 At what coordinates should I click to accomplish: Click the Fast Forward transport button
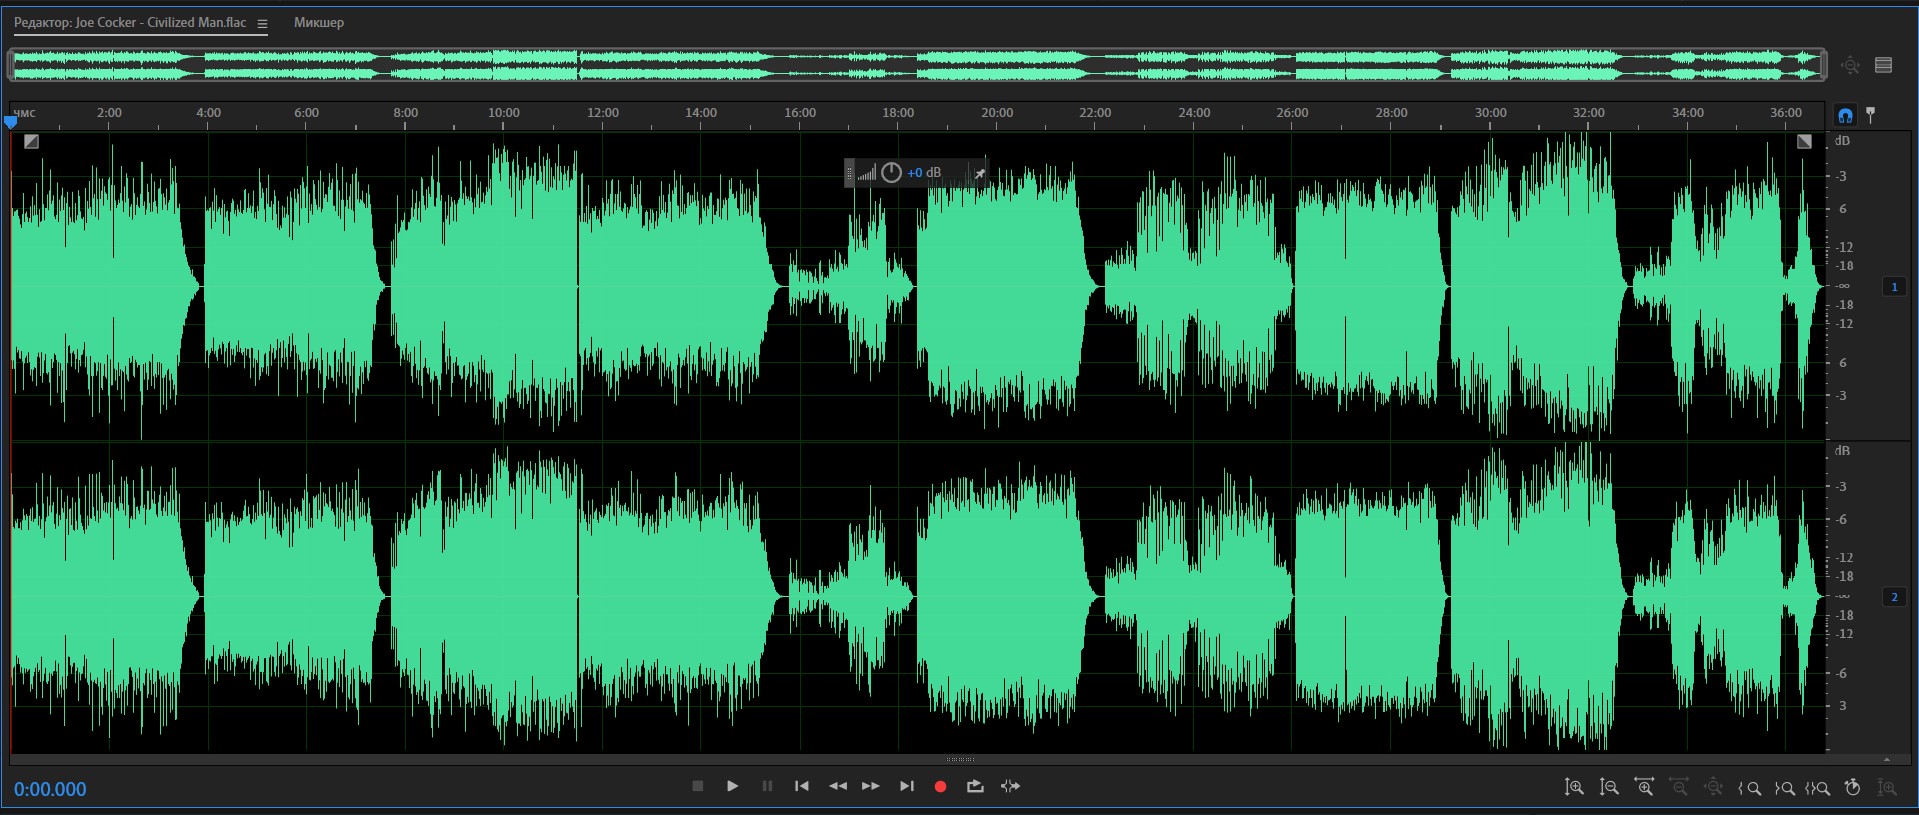click(x=871, y=786)
